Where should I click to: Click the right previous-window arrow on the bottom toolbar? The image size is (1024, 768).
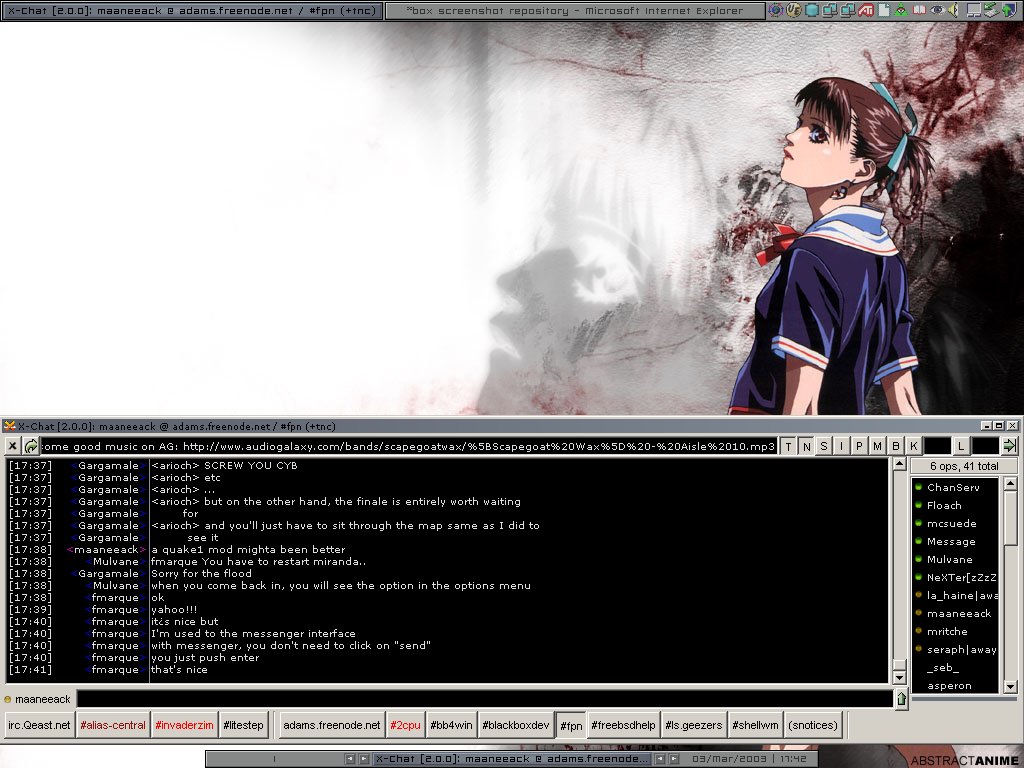(x=660, y=759)
